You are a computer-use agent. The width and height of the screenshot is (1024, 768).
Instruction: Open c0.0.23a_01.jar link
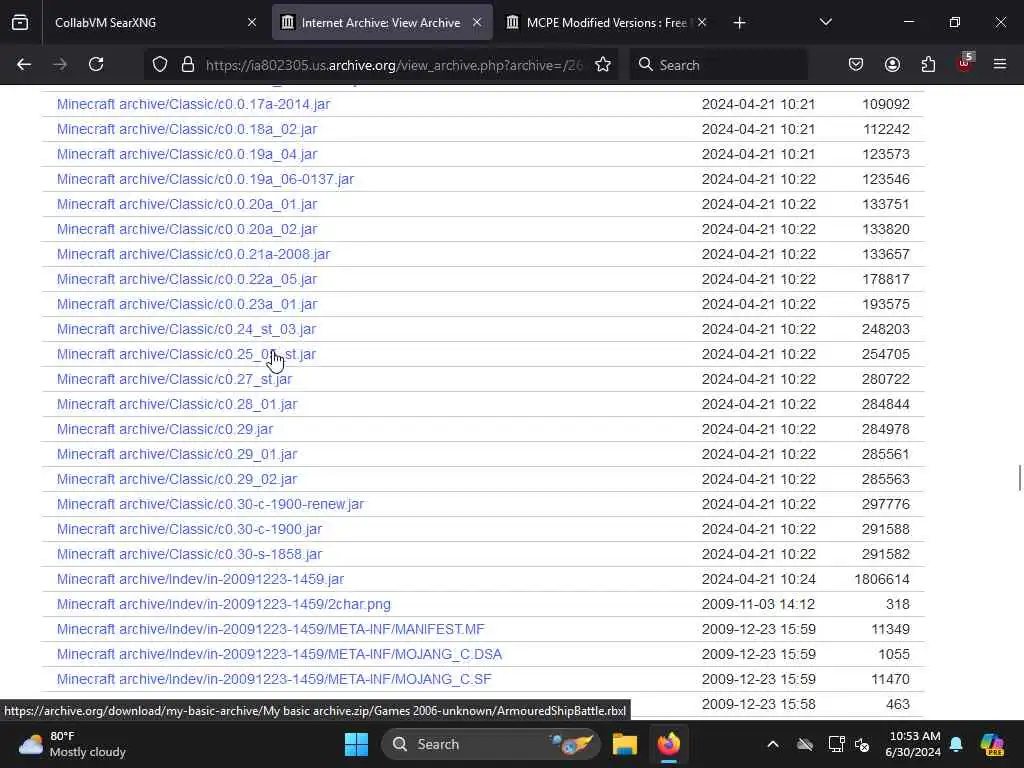click(187, 304)
